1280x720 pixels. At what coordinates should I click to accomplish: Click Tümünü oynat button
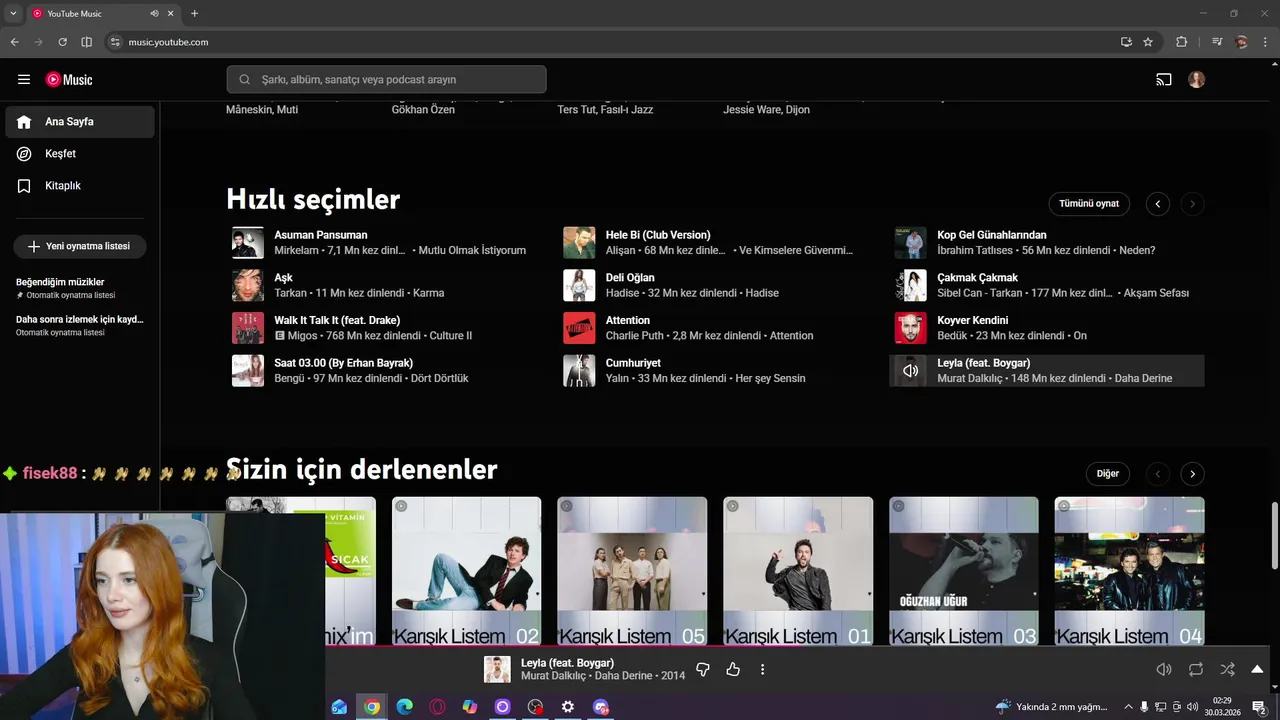pos(1089,204)
